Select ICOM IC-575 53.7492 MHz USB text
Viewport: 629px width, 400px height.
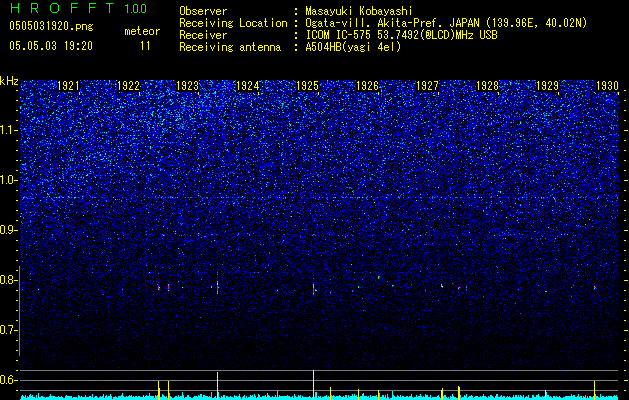pyautogui.click(x=401, y=35)
